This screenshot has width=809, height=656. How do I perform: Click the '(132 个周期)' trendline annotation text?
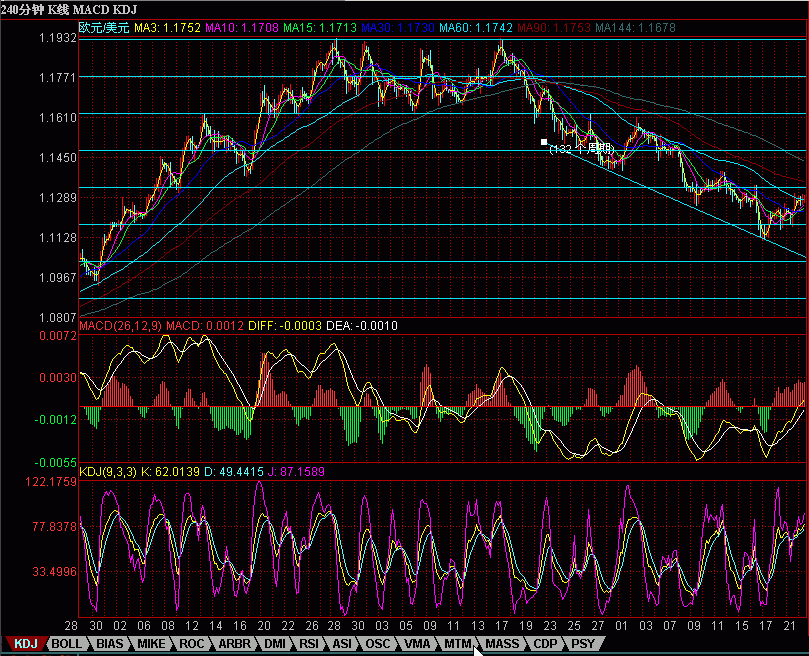tap(582, 149)
